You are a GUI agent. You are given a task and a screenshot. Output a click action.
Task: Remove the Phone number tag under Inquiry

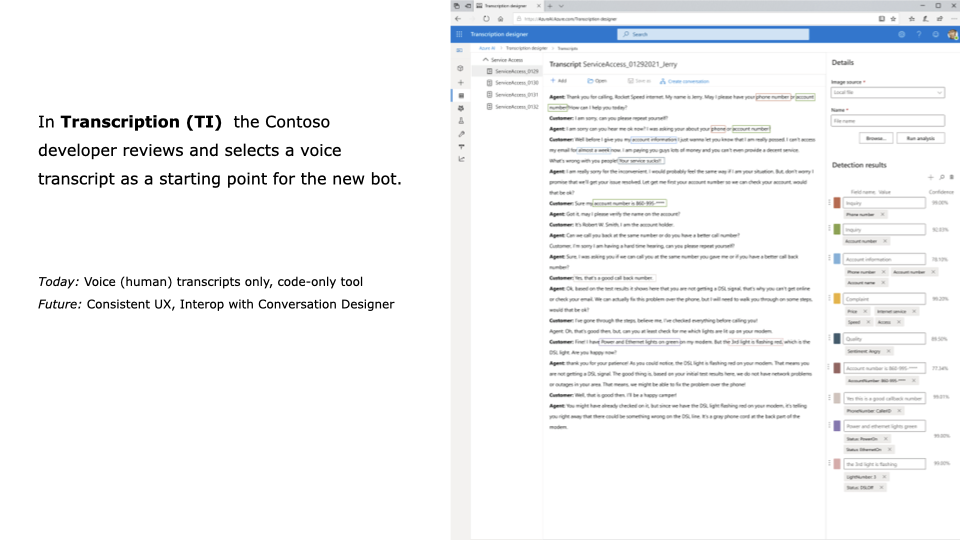pyautogui.click(x=882, y=214)
